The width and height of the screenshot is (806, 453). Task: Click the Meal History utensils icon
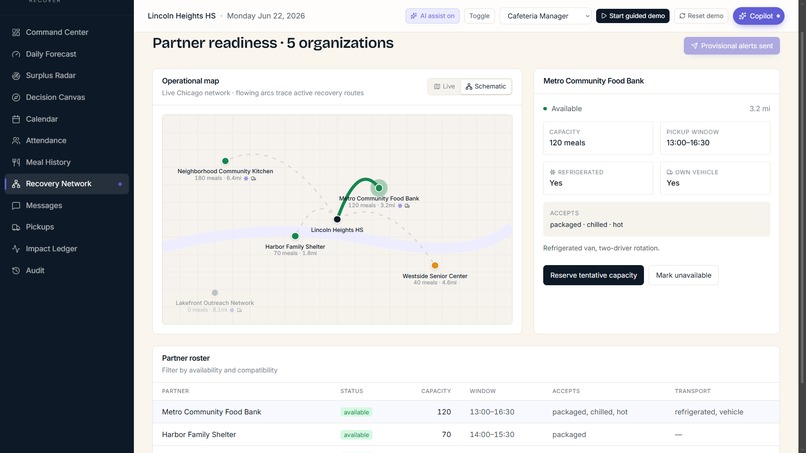(16, 162)
